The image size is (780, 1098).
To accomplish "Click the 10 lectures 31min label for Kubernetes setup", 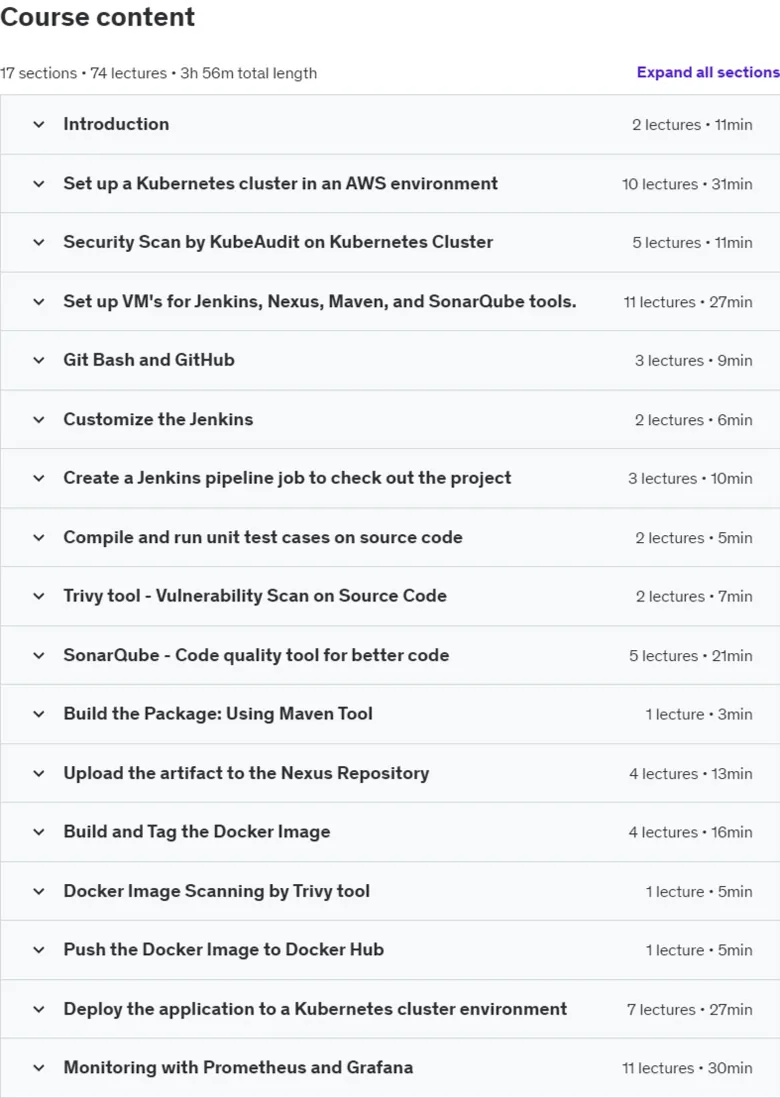I will [x=688, y=184].
